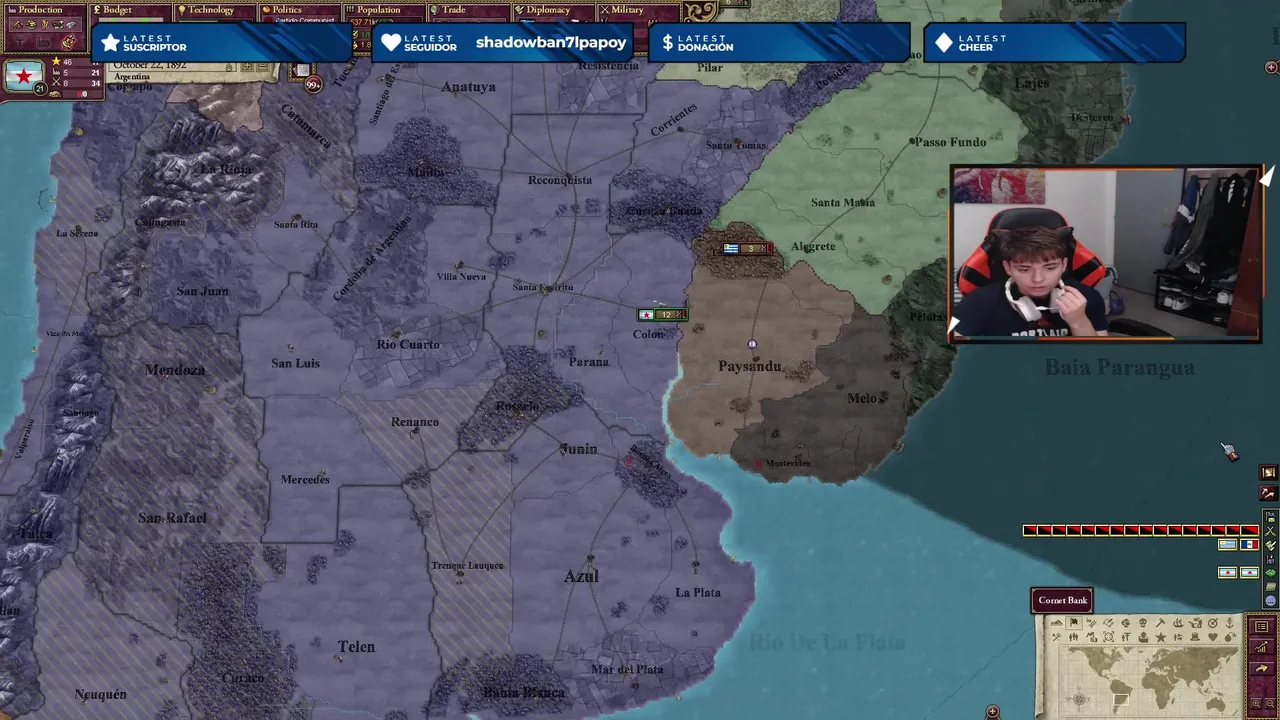The width and height of the screenshot is (1280, 720).
Task: Select the heart relations map mode icon
Action: click(x=1213, y=637)
